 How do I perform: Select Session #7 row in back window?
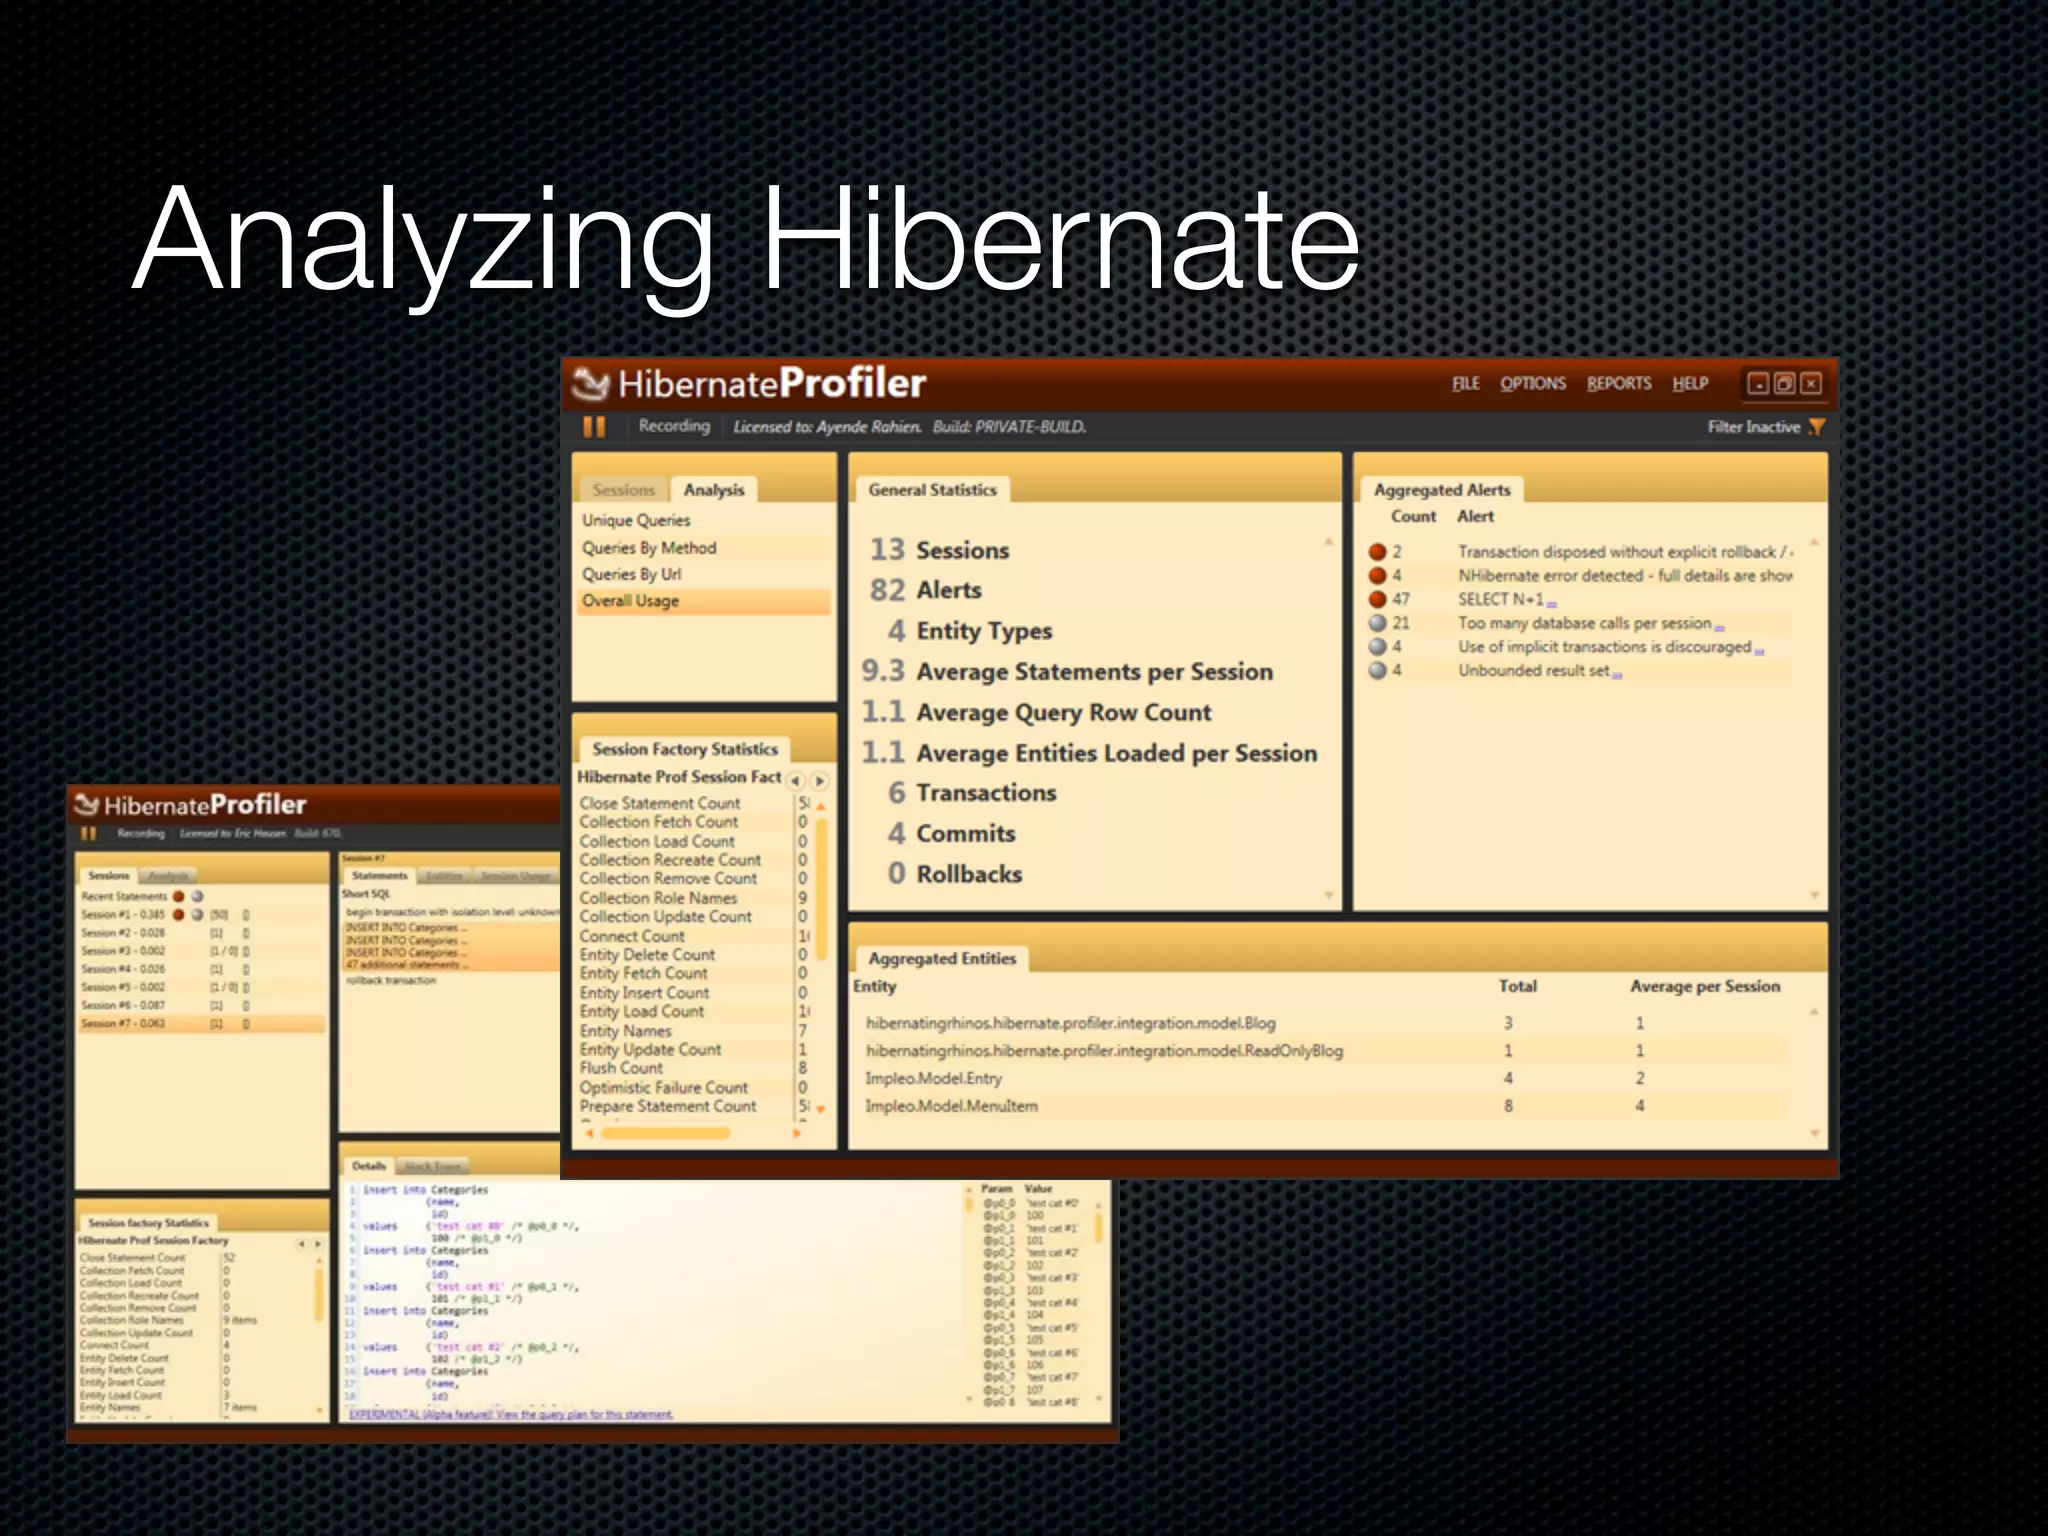coord(202,1023)
